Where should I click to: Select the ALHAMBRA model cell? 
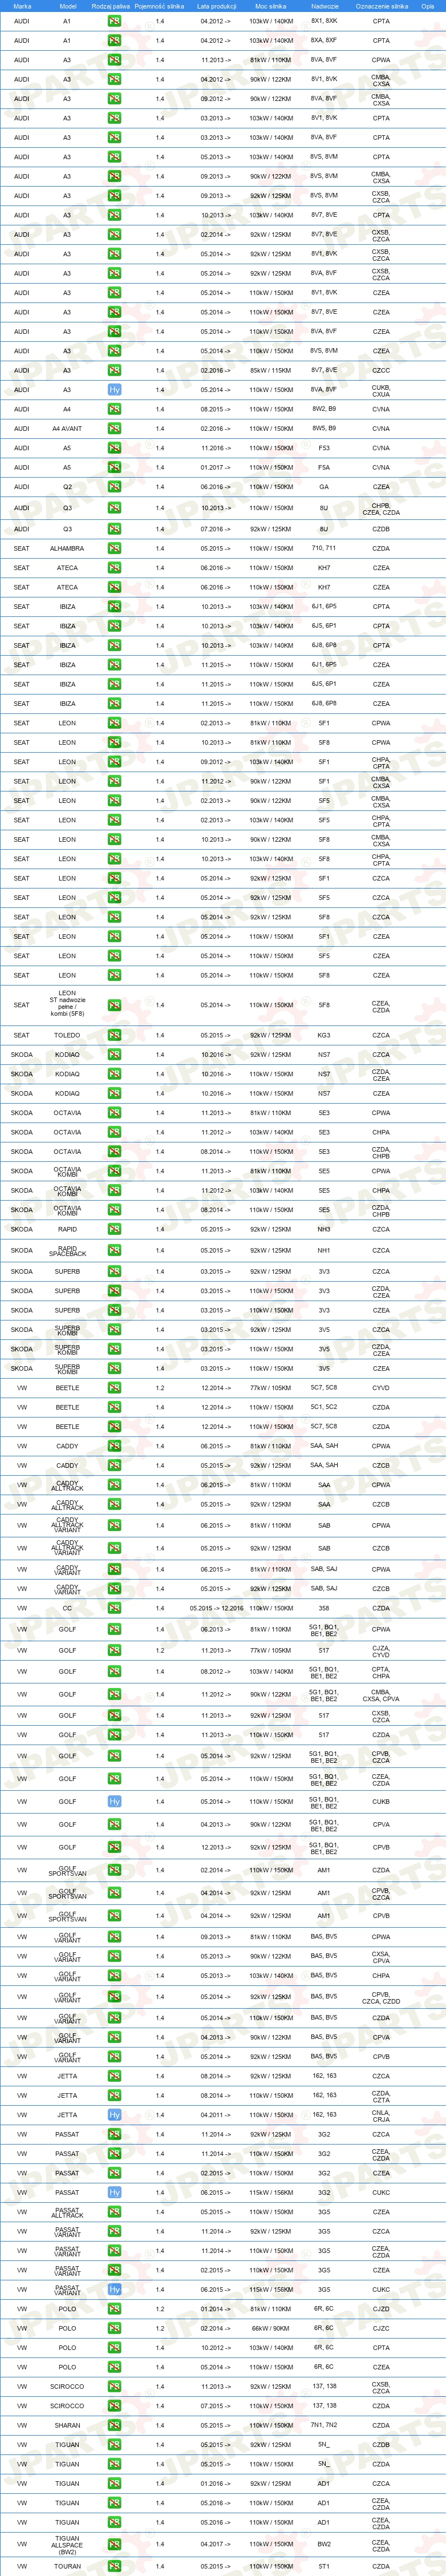67,548
